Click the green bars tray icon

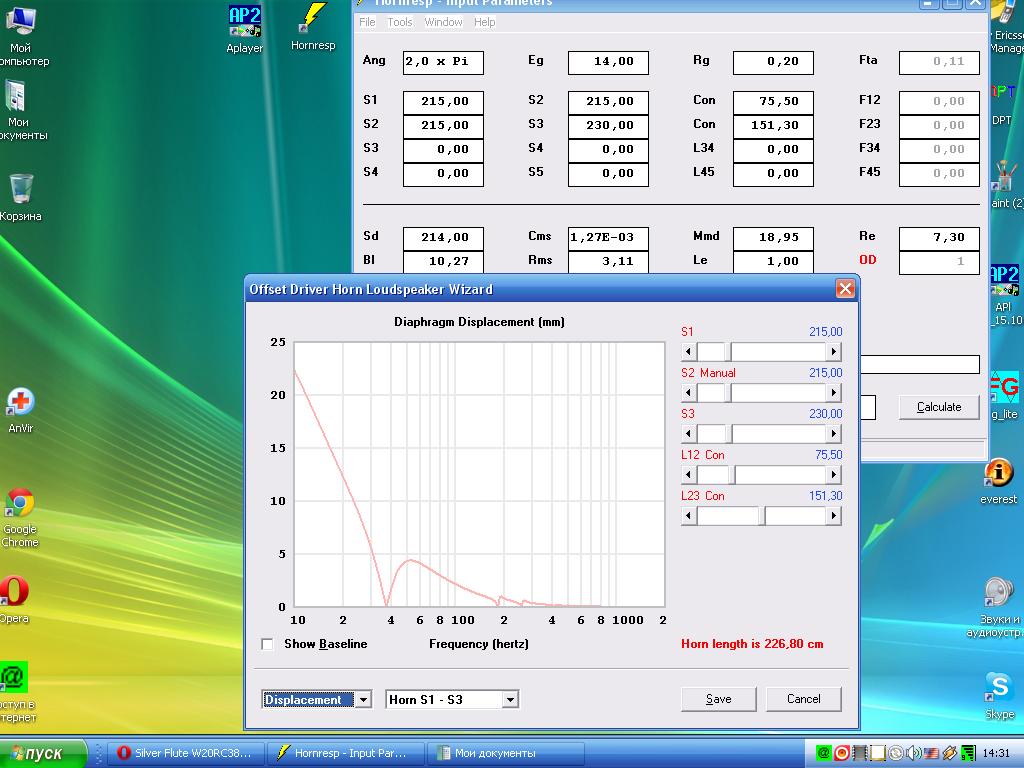point(968,753)
